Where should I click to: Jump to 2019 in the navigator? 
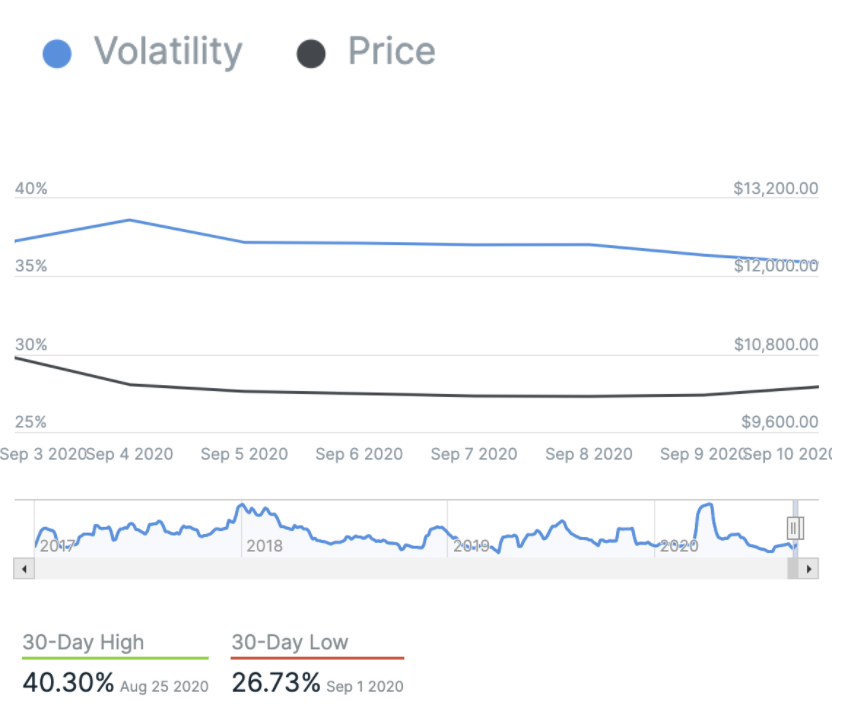[471, 546]
